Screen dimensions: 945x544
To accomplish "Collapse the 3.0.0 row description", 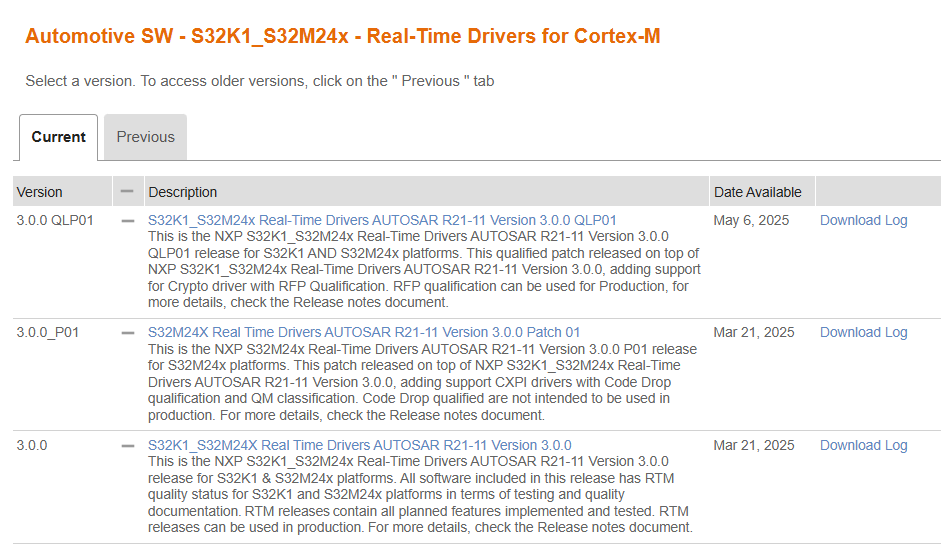I will (128, 446).
